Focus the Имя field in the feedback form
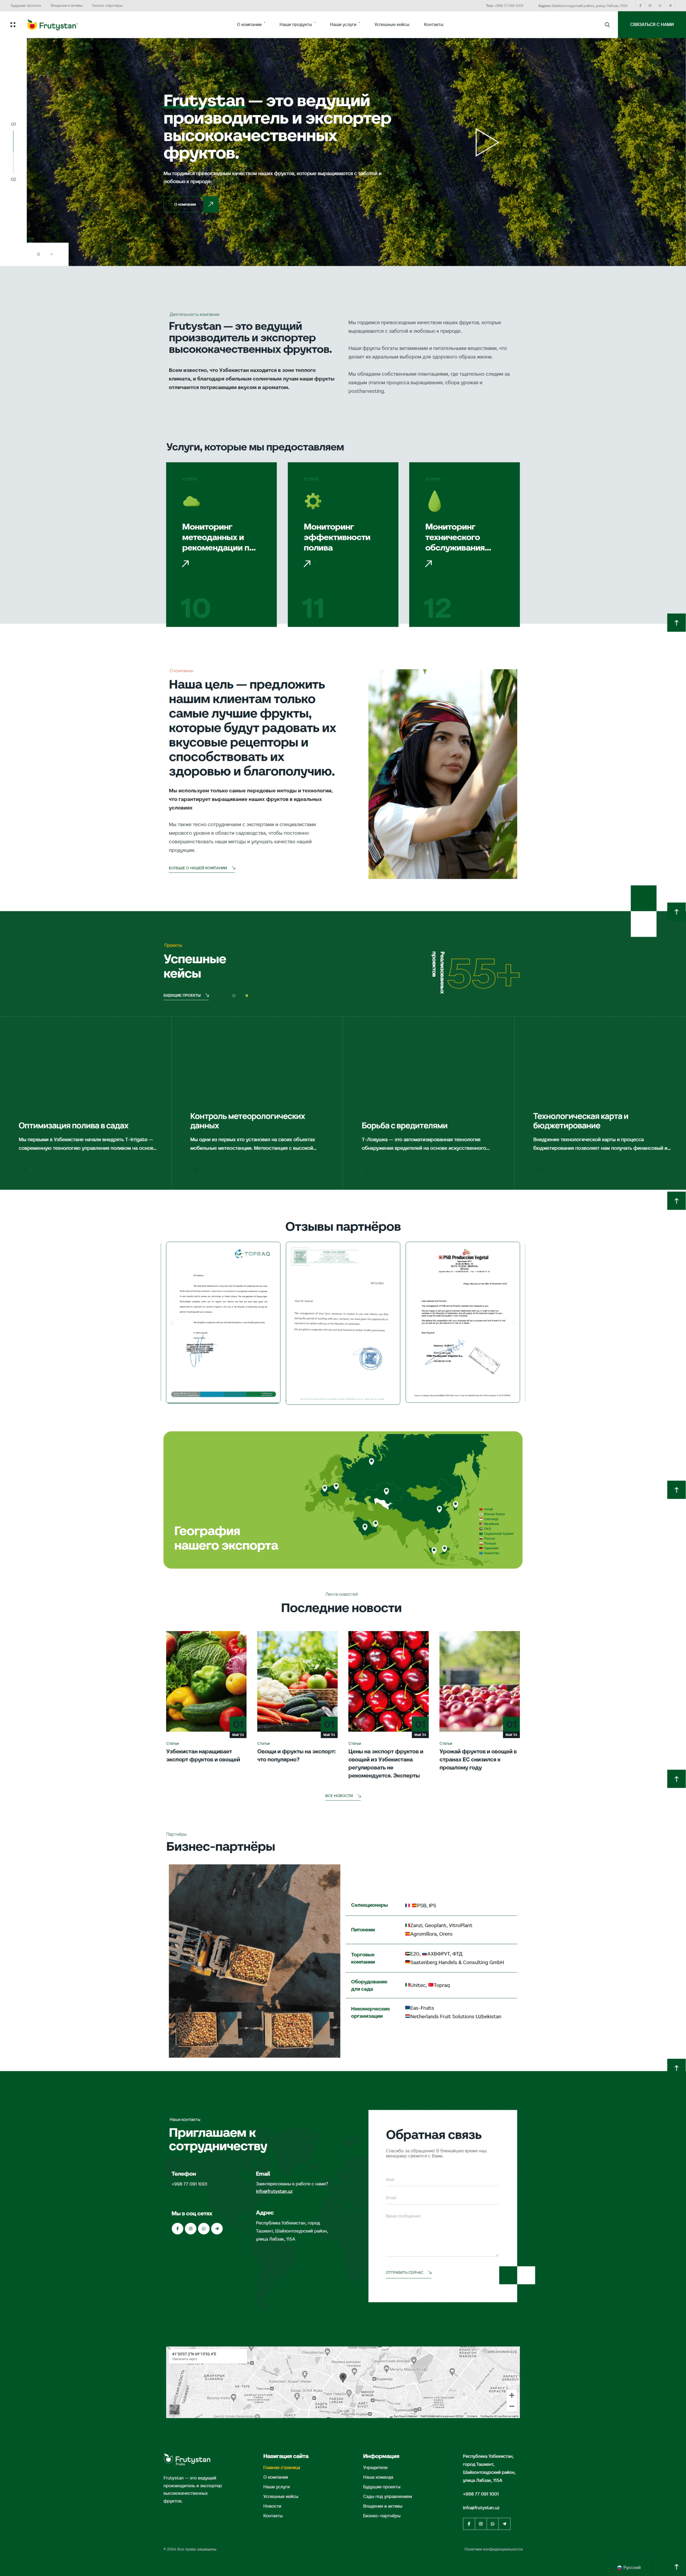Image resolution: width=686 pixels, height=2576 pixels. pos(442,2180)
